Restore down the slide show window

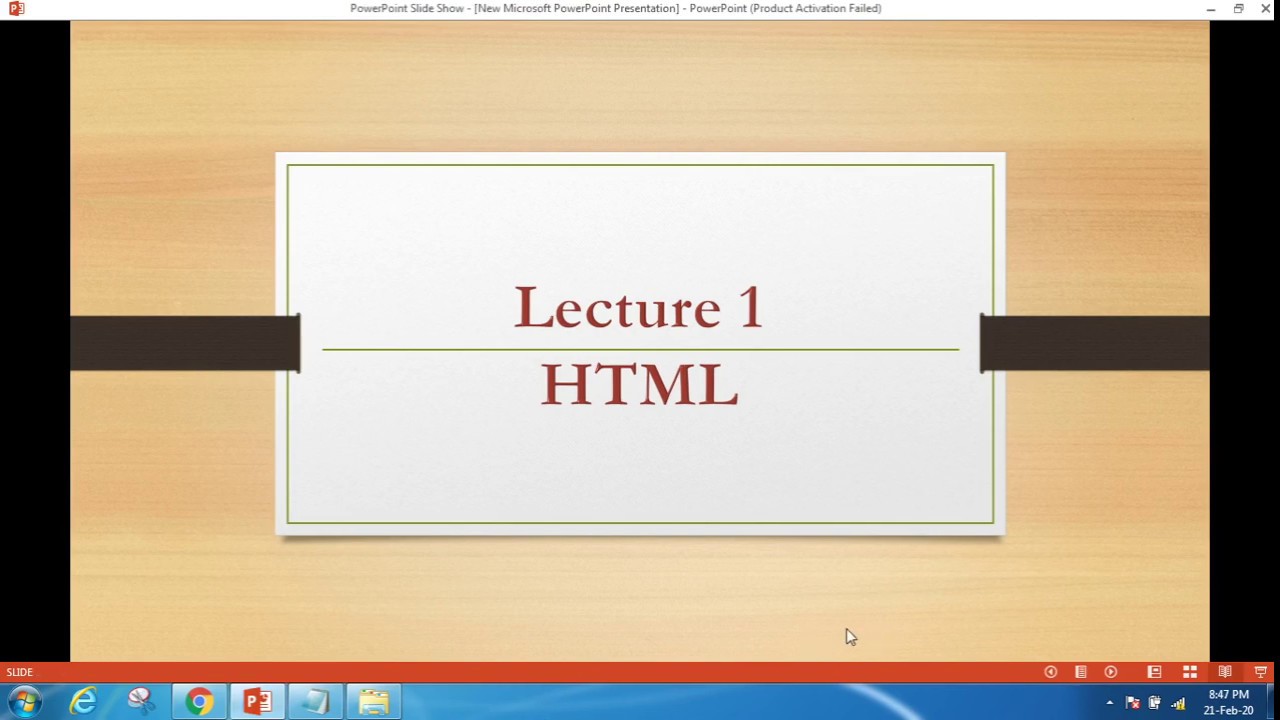[x=1238, y=8]
